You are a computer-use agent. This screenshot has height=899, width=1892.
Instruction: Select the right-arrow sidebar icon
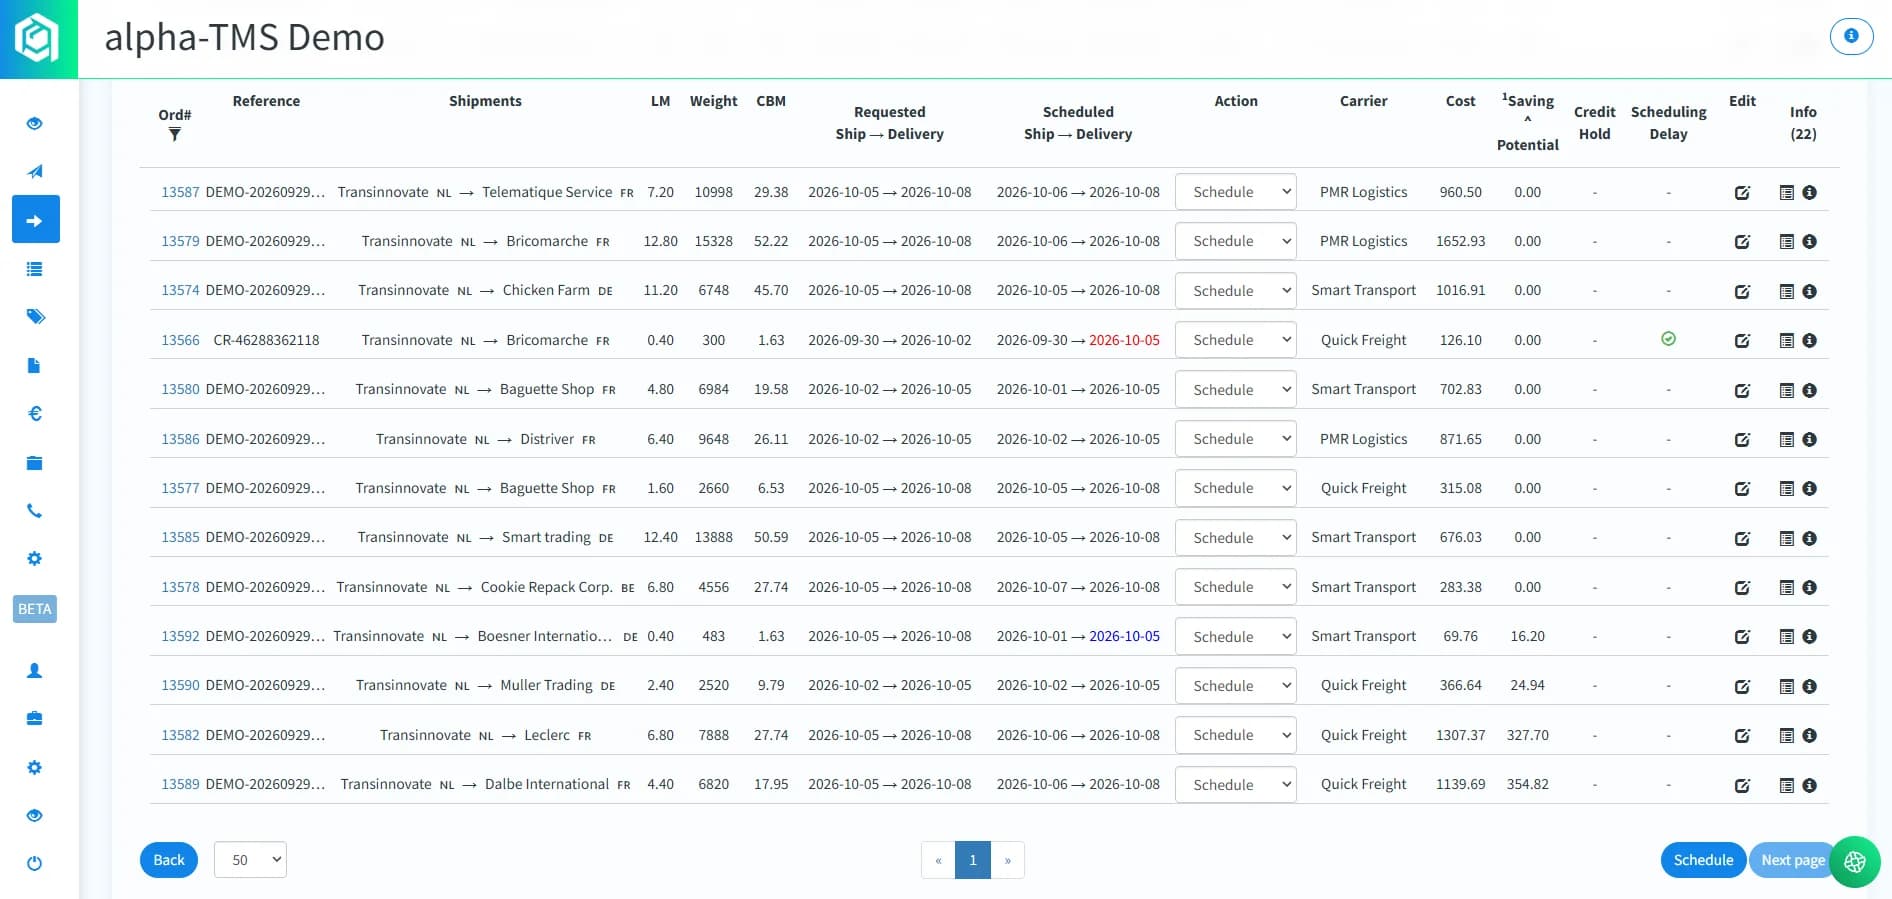(x=35, y=219)
